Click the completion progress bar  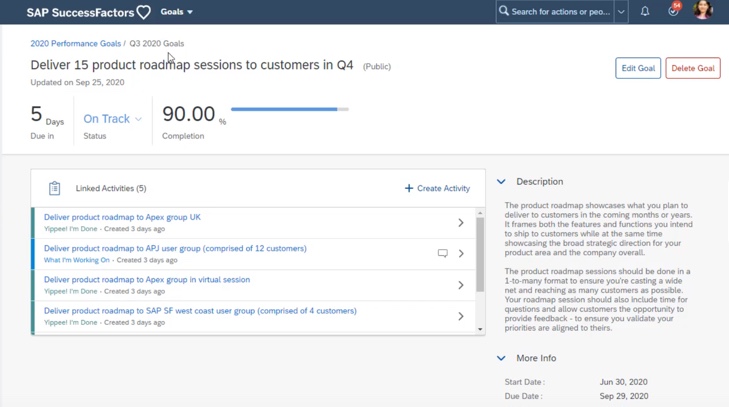[289, 109]
